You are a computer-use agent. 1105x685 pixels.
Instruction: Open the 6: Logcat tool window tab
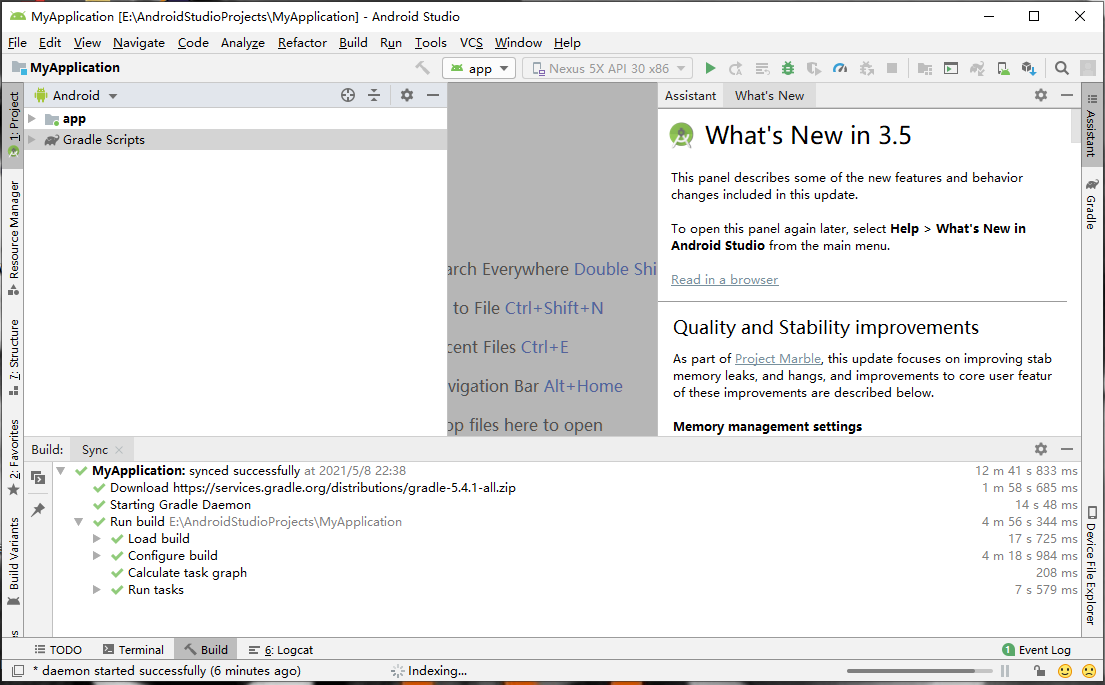pos(280,650)
